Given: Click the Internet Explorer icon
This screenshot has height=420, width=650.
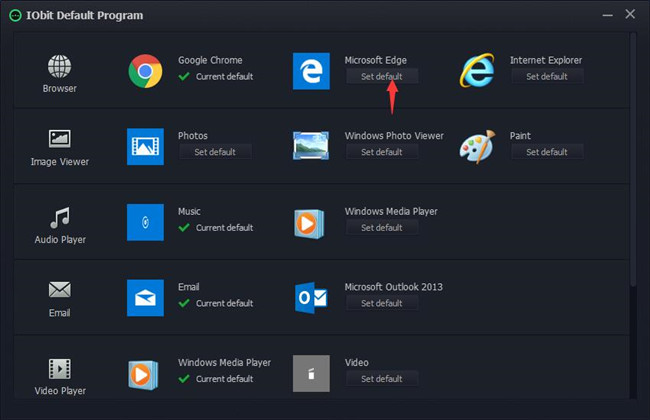Looking at the screenshot, I should pyautogui.click(x=477, y=70).
